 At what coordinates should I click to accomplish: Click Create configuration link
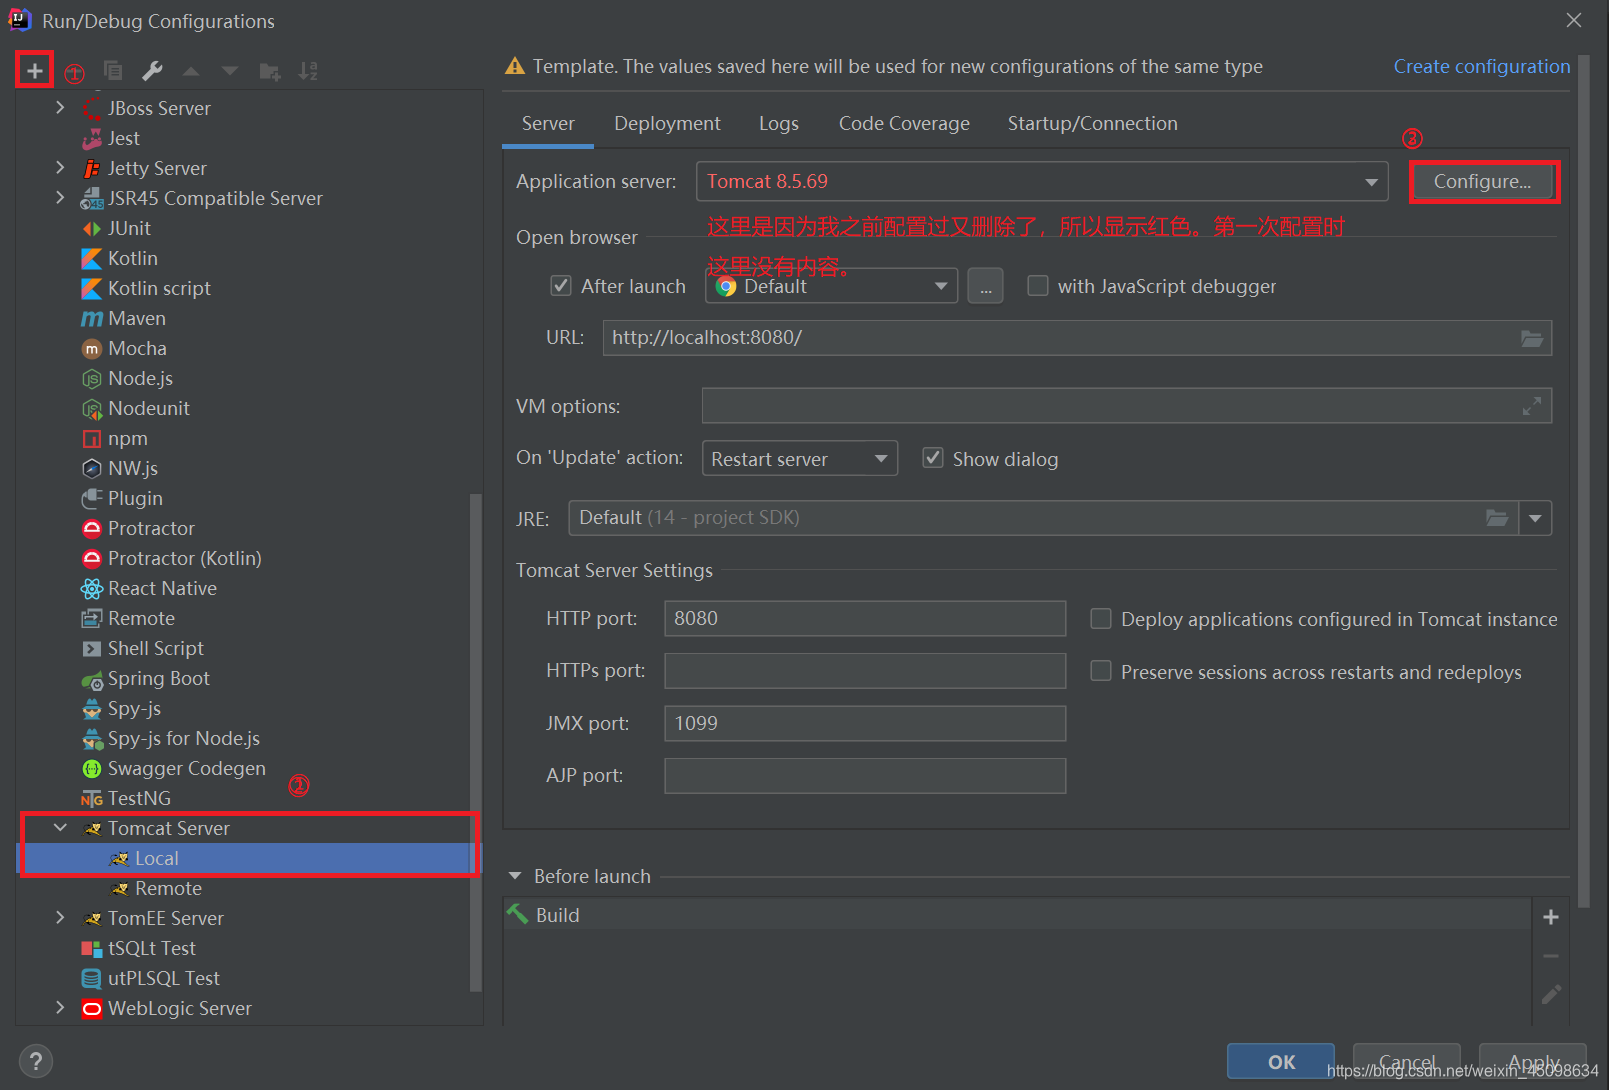pos(1481,66)
